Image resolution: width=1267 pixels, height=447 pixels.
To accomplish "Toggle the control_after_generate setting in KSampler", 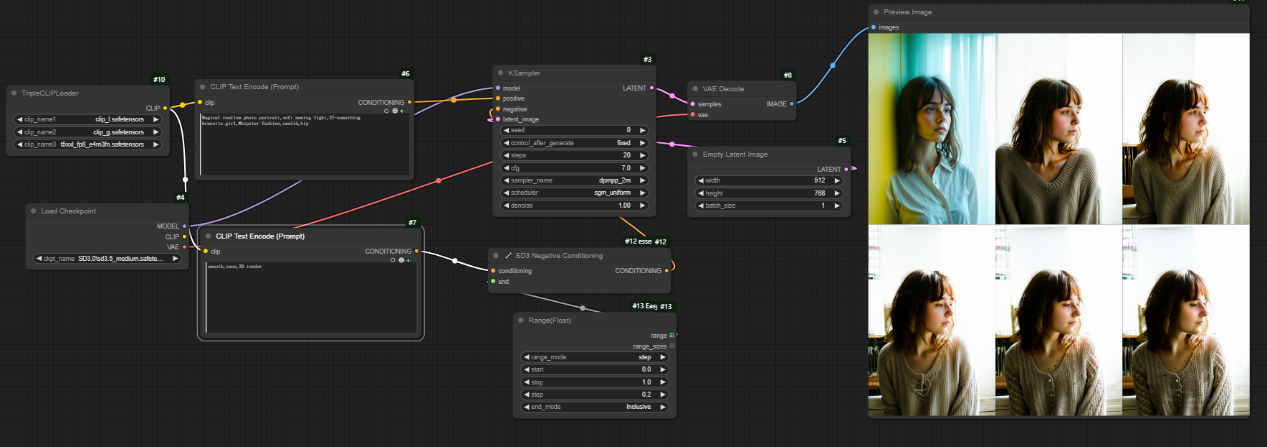I will 572,143.
